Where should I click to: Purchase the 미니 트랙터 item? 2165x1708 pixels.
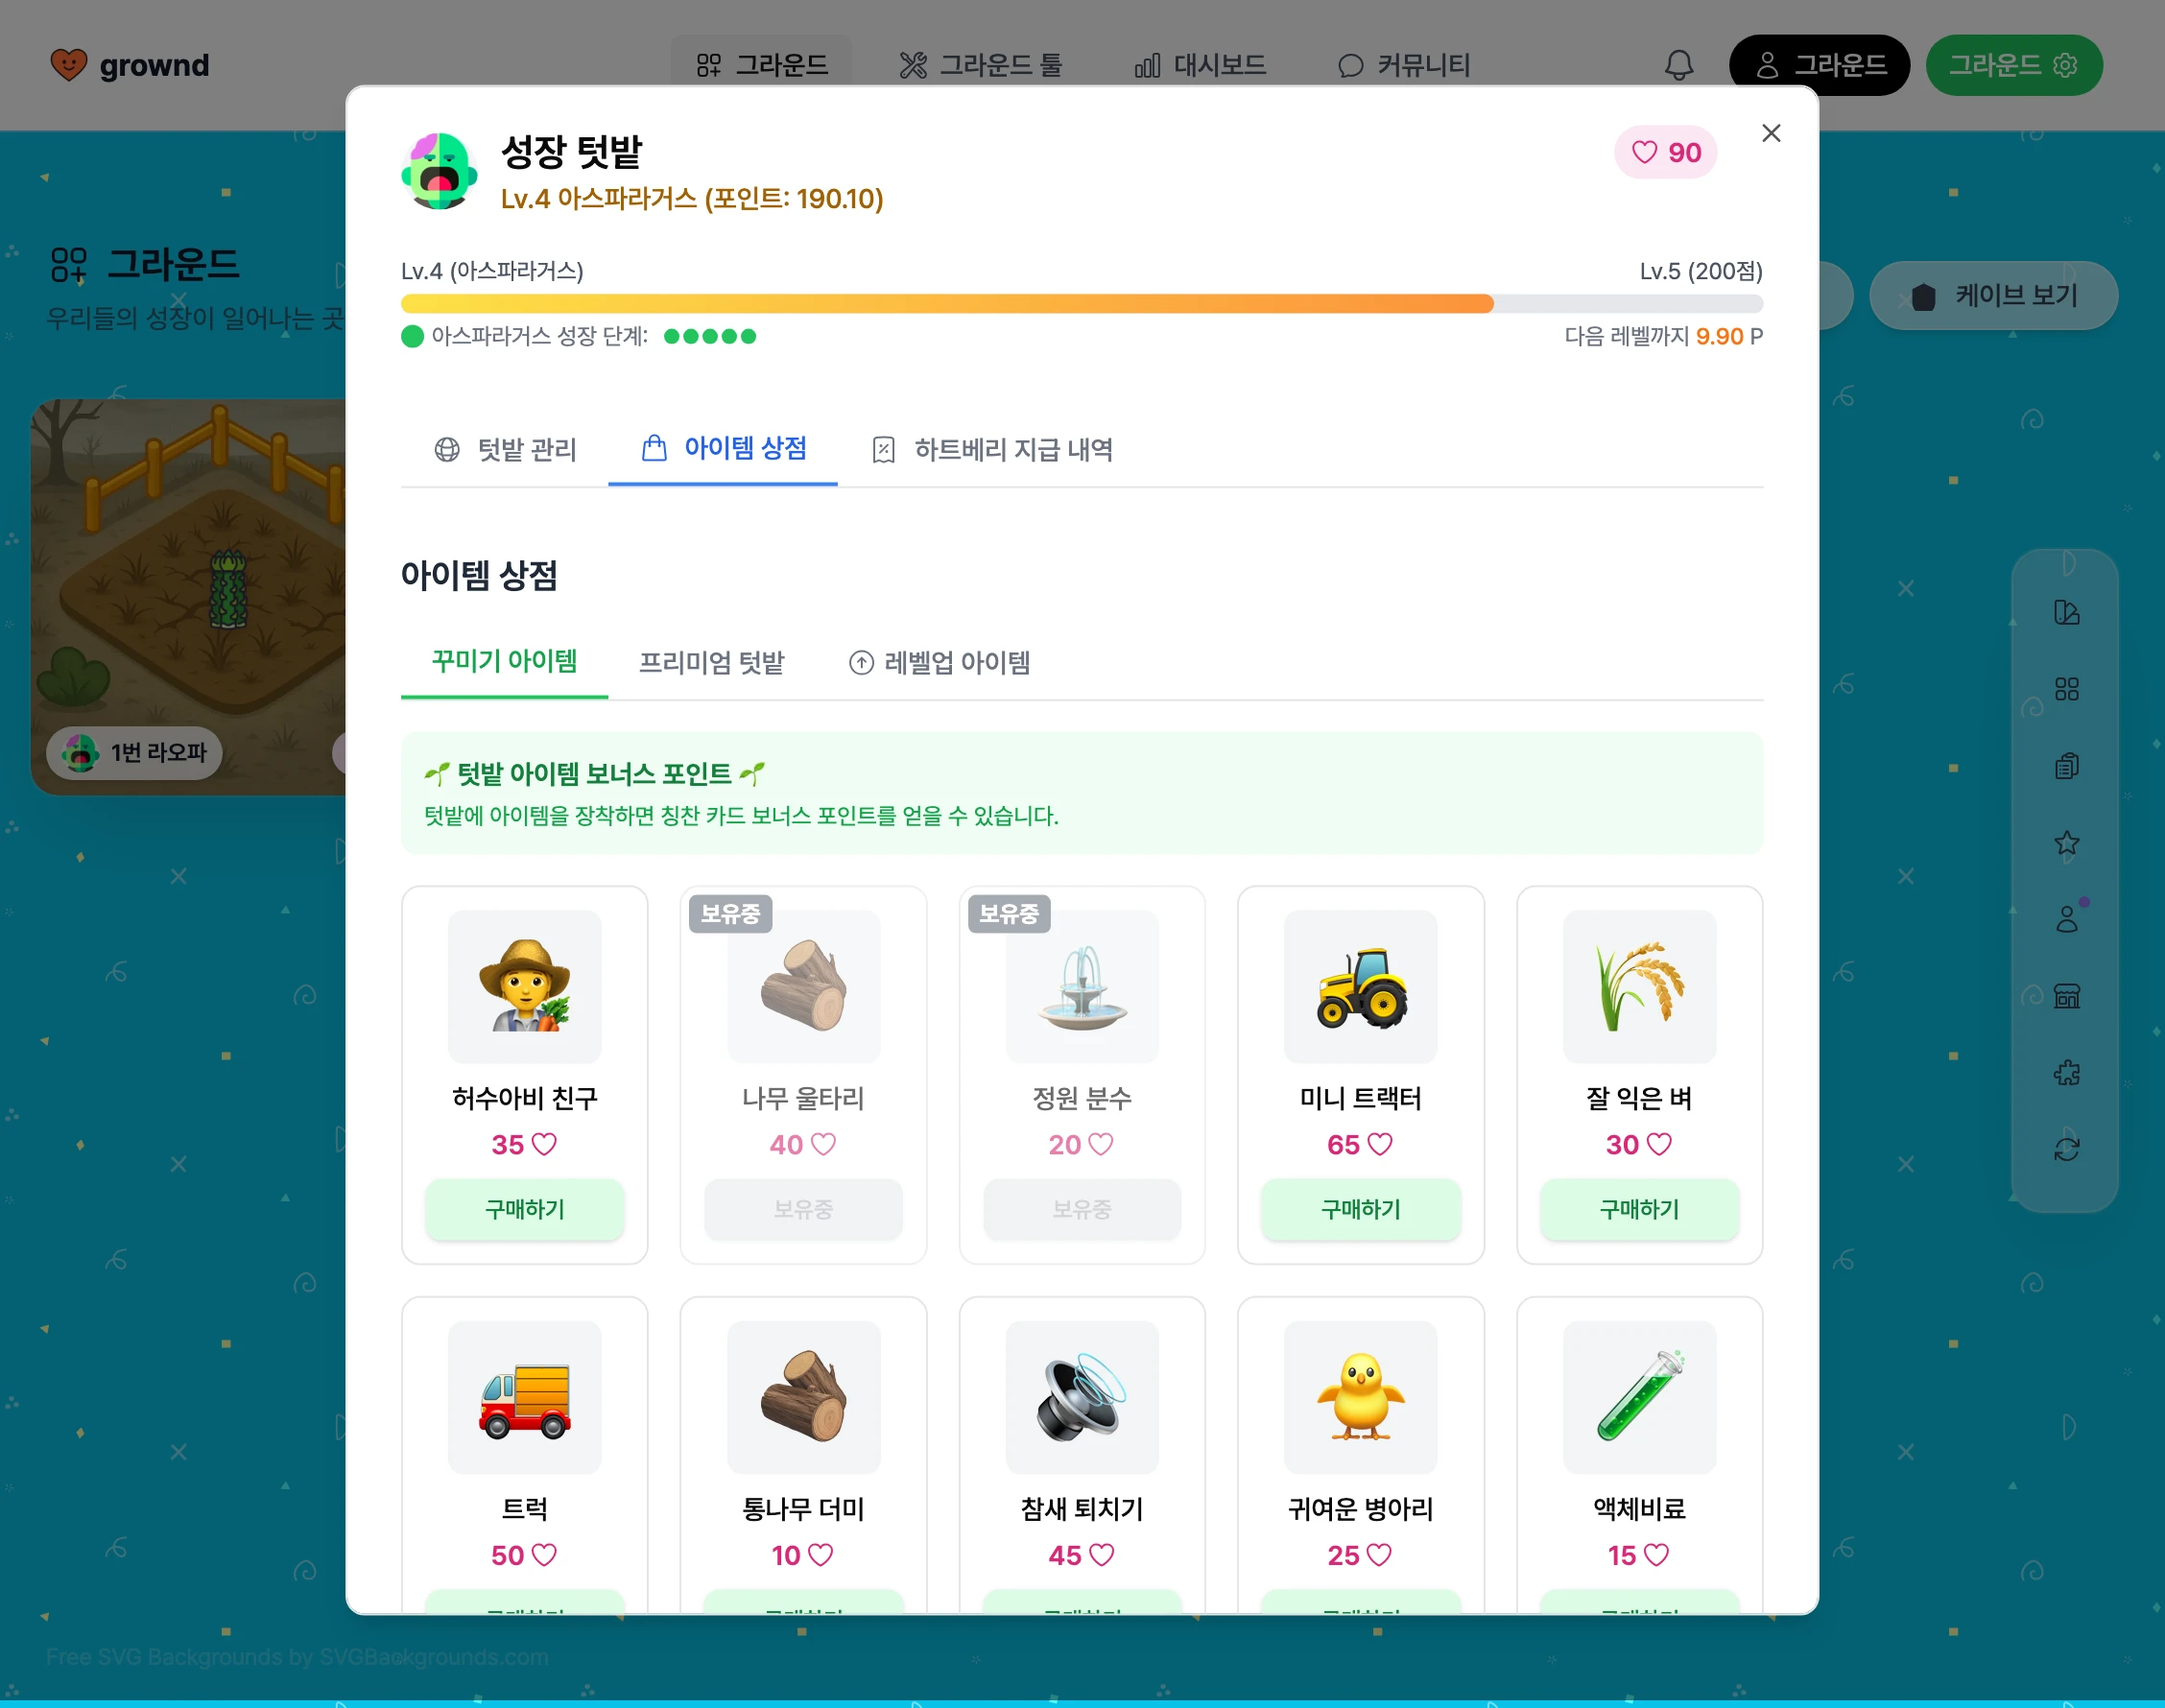pyautogui.click(x=1360, y=1209)
